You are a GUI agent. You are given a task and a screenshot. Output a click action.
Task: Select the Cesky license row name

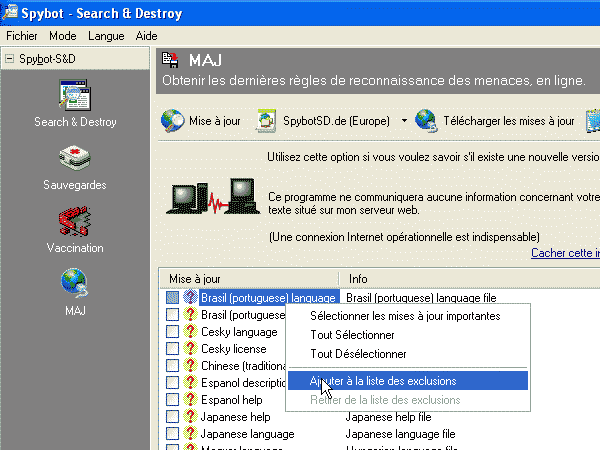(233, 349)
